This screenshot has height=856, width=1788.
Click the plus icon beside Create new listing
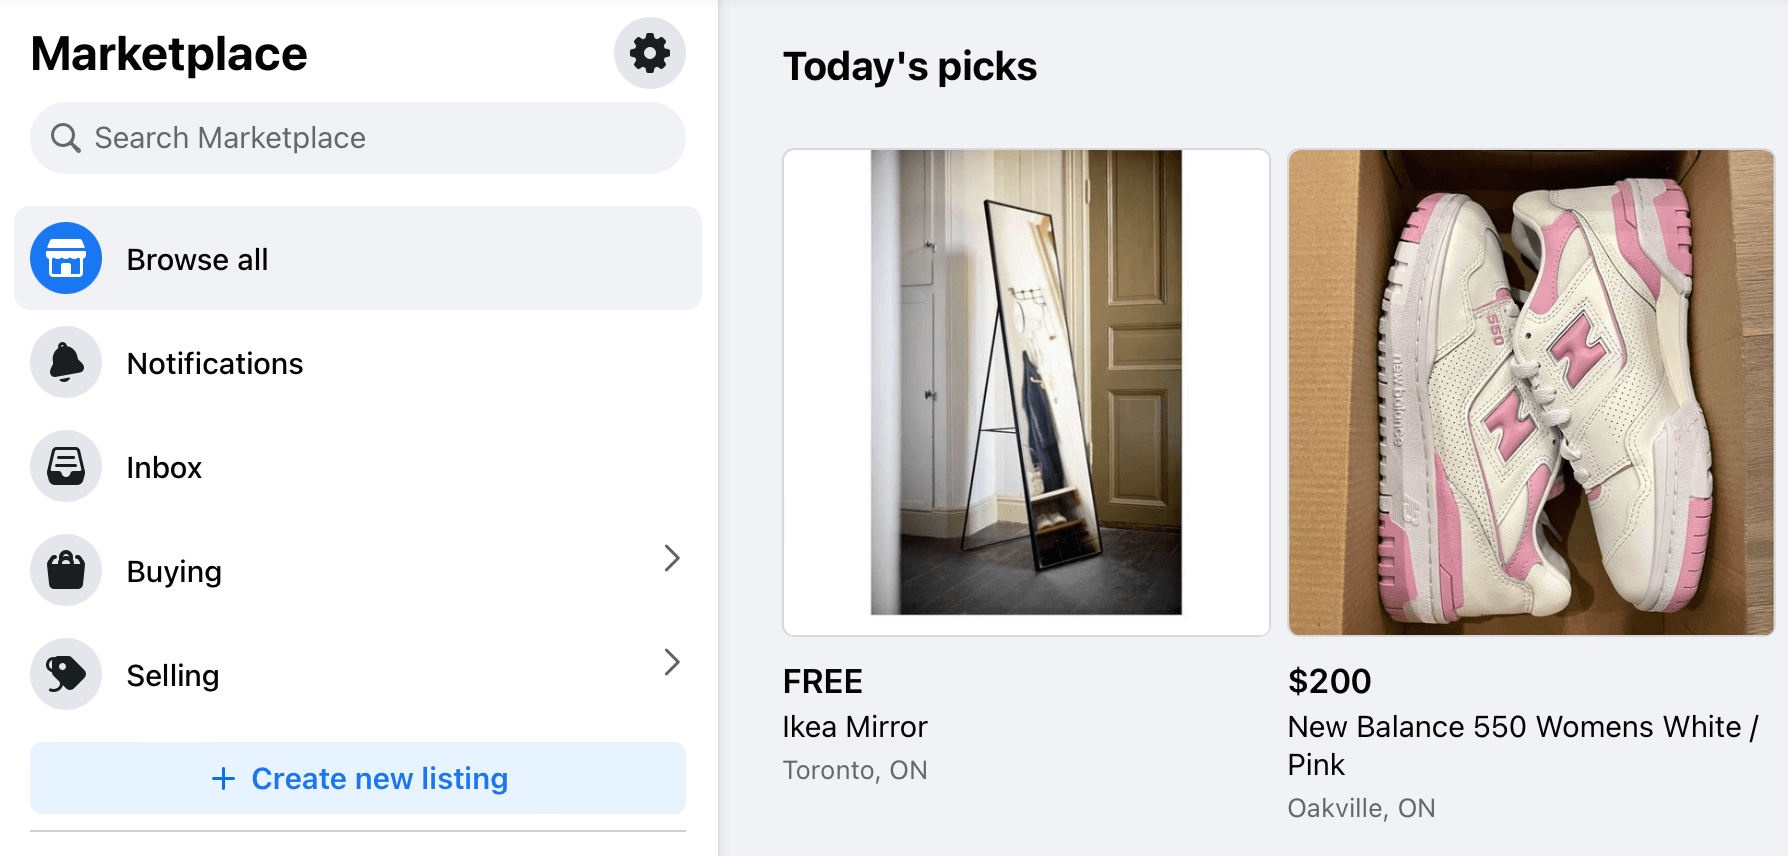pos(224,778)
